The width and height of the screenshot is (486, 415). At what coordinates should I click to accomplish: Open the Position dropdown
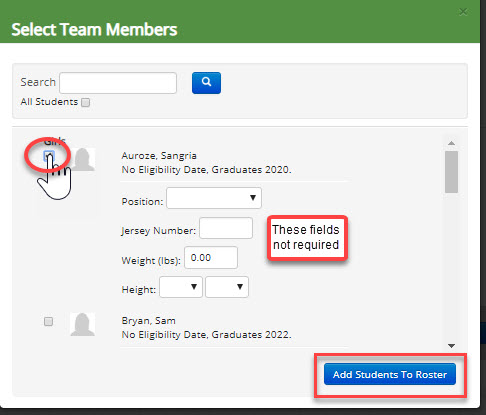pos(214,198)
